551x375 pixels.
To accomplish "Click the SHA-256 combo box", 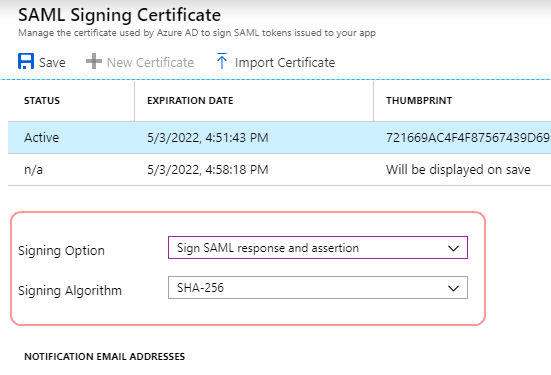I will [318, 288].
